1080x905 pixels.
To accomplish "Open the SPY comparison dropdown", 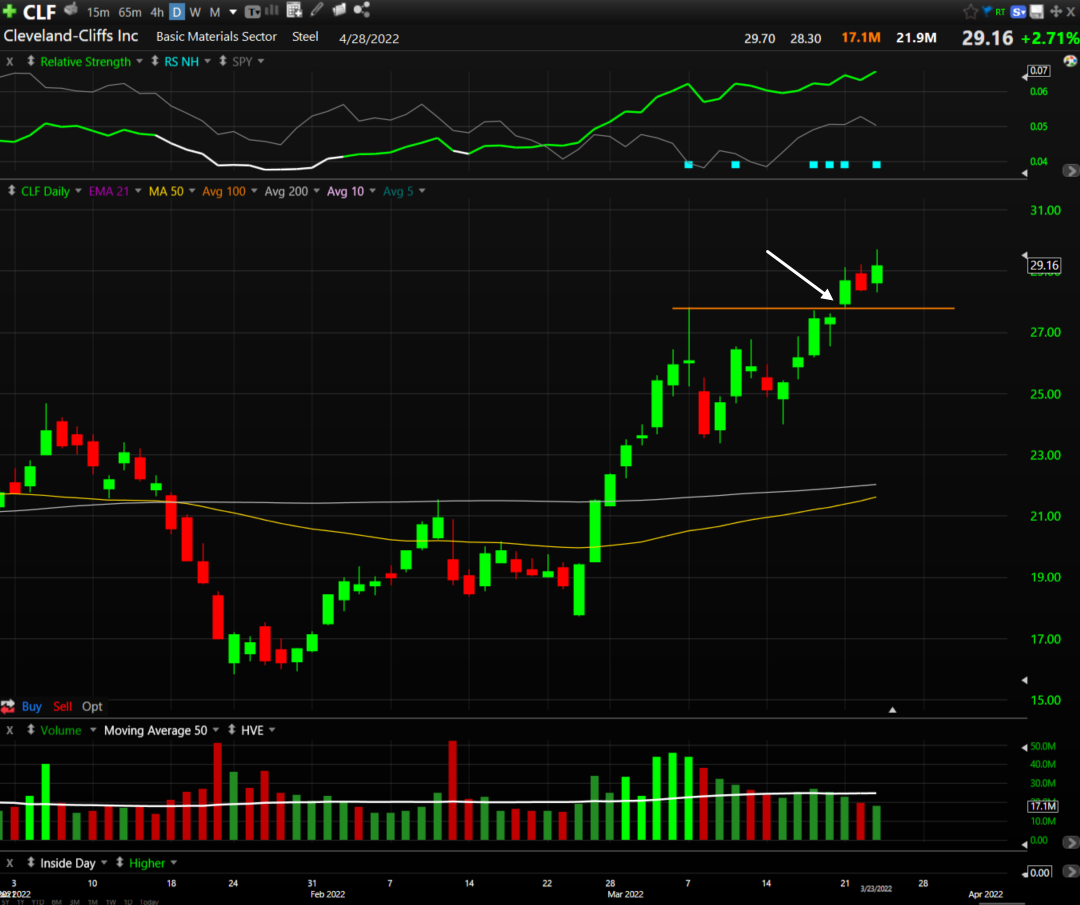I will pyautogui.click(x=261, y=61).
